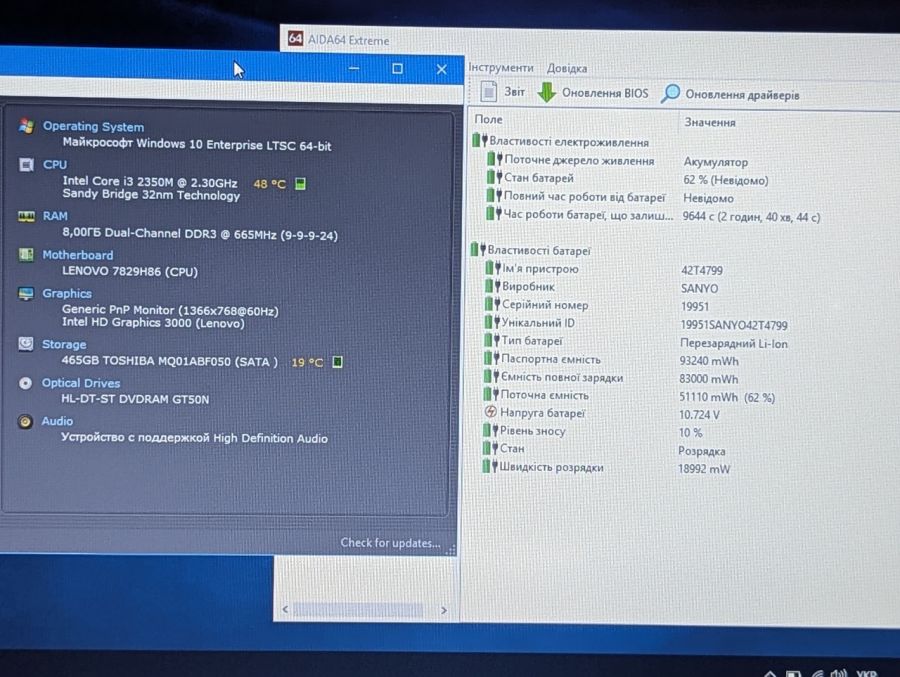This screenshot has height=677, width=900.
Task: Maximize the Speccy window
Action: point(397,69)
